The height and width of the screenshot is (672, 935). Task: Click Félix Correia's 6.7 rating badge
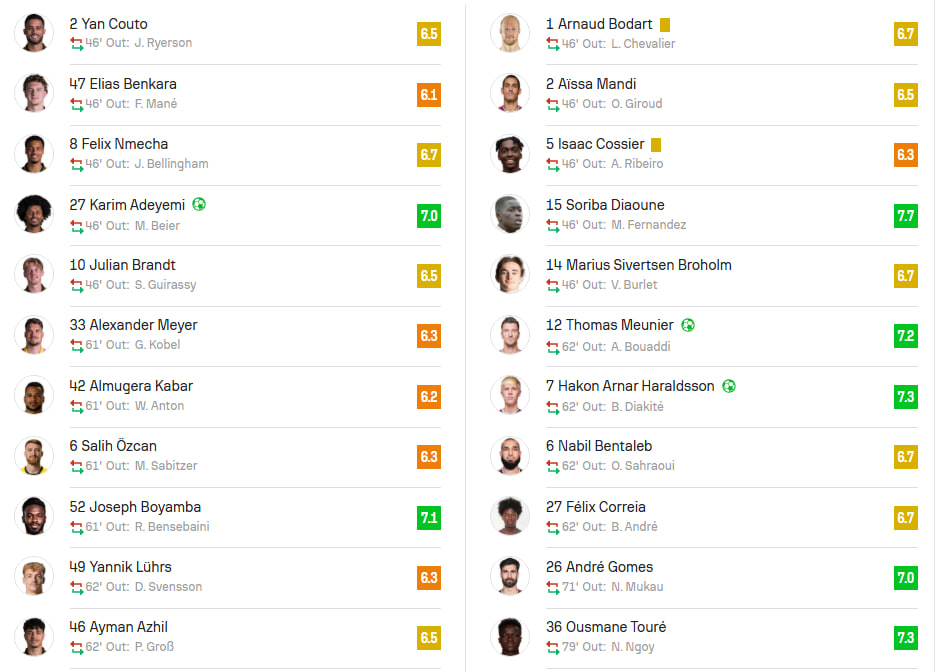pos(905,517)
